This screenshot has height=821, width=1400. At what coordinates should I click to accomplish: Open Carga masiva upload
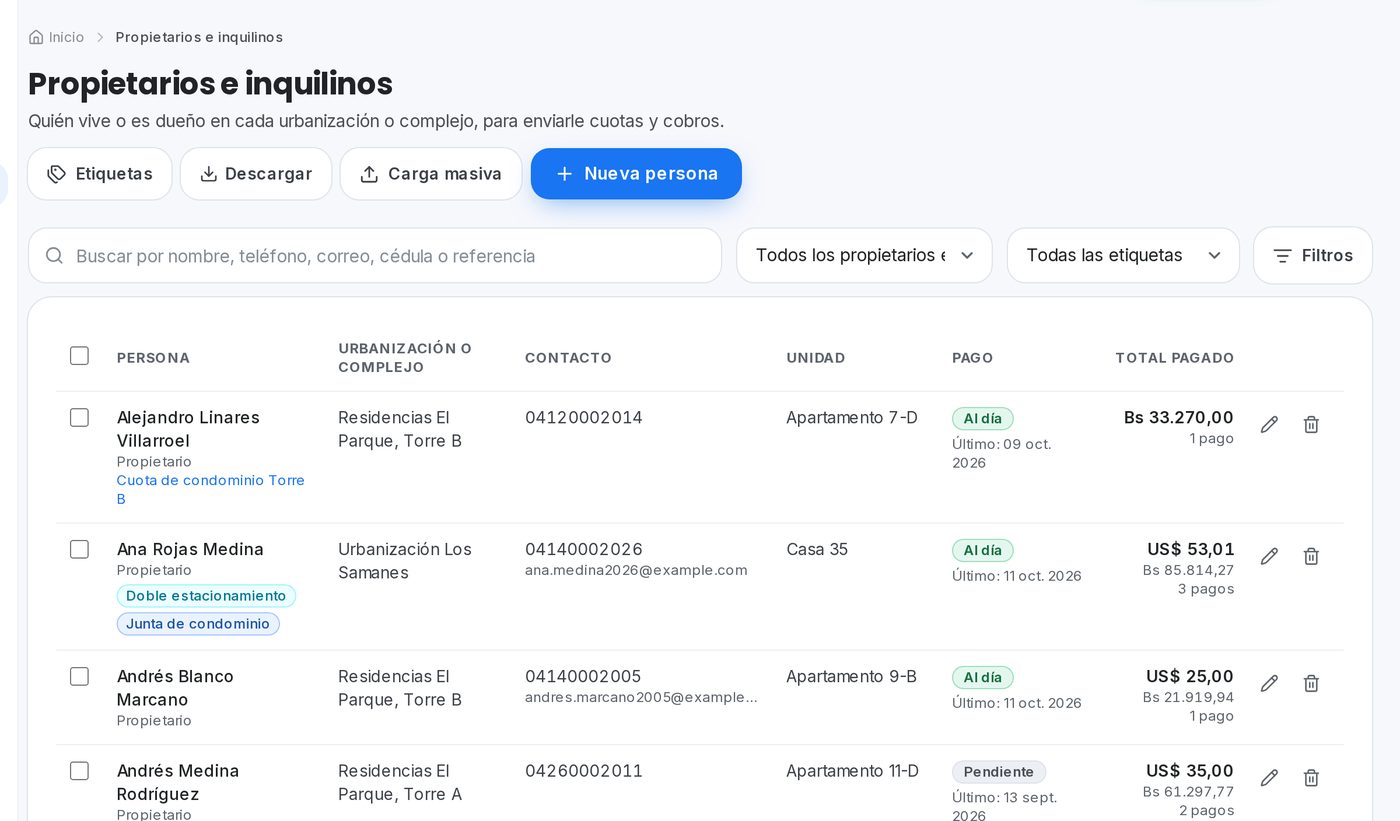(x=431, y=174)
